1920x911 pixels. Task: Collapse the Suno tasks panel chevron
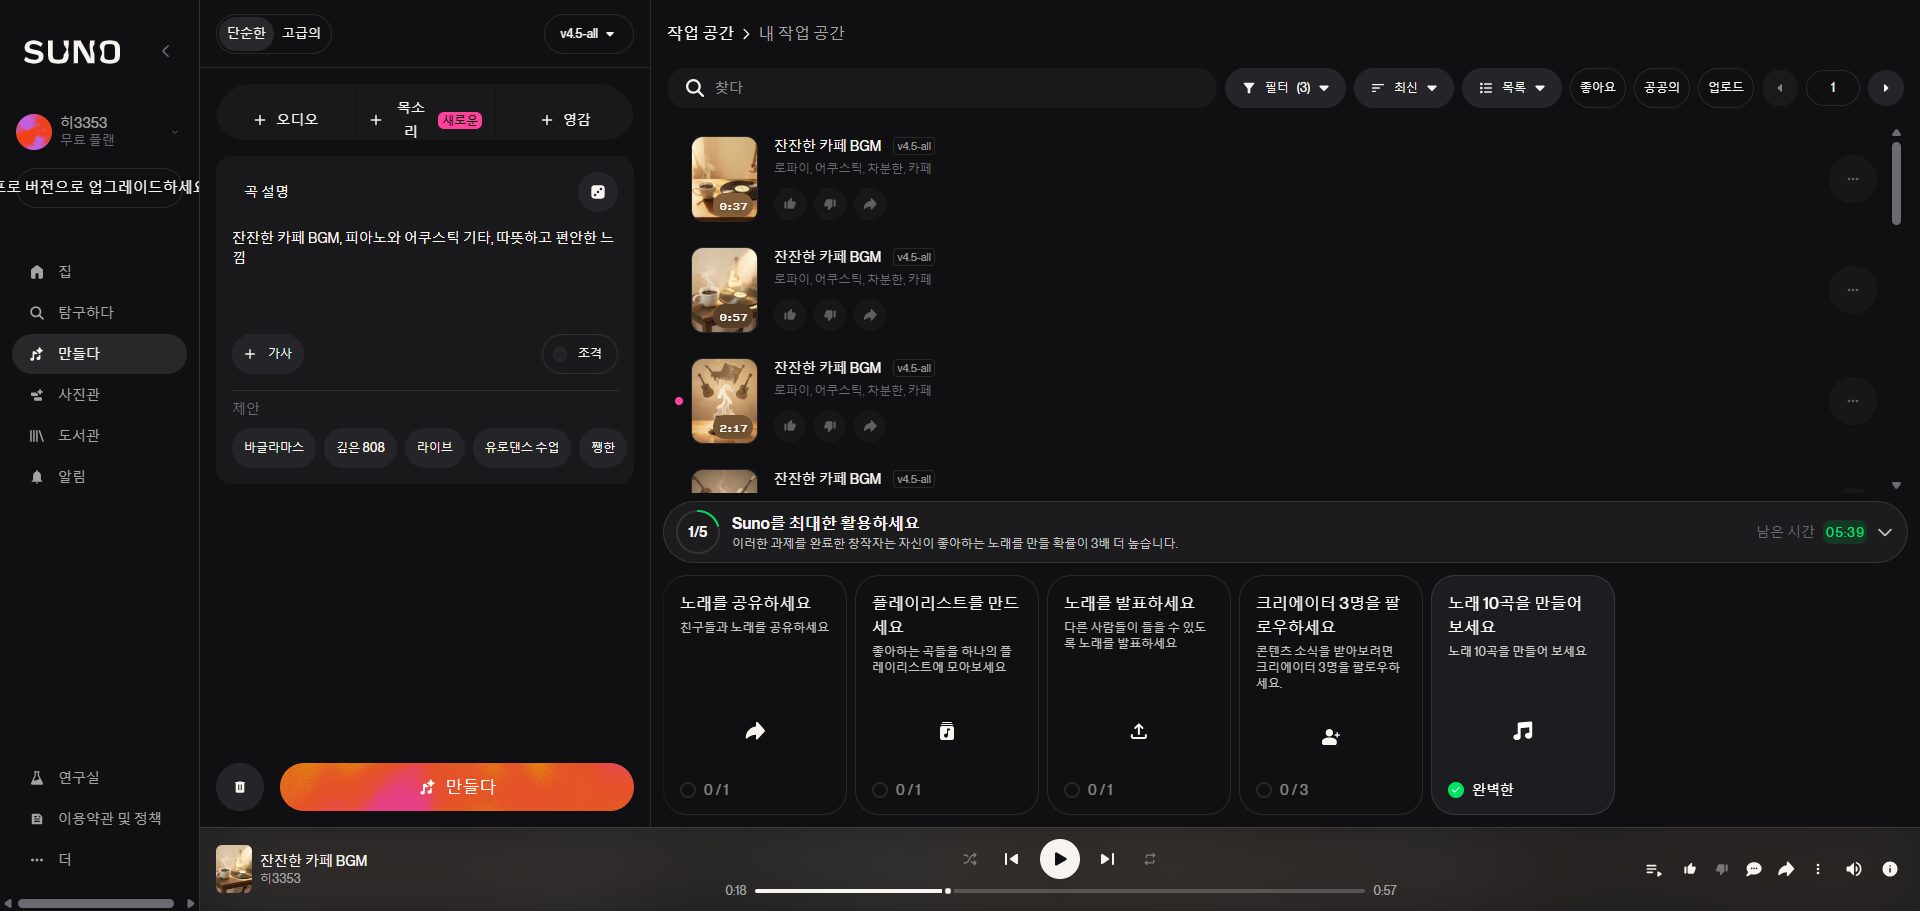1885,532
